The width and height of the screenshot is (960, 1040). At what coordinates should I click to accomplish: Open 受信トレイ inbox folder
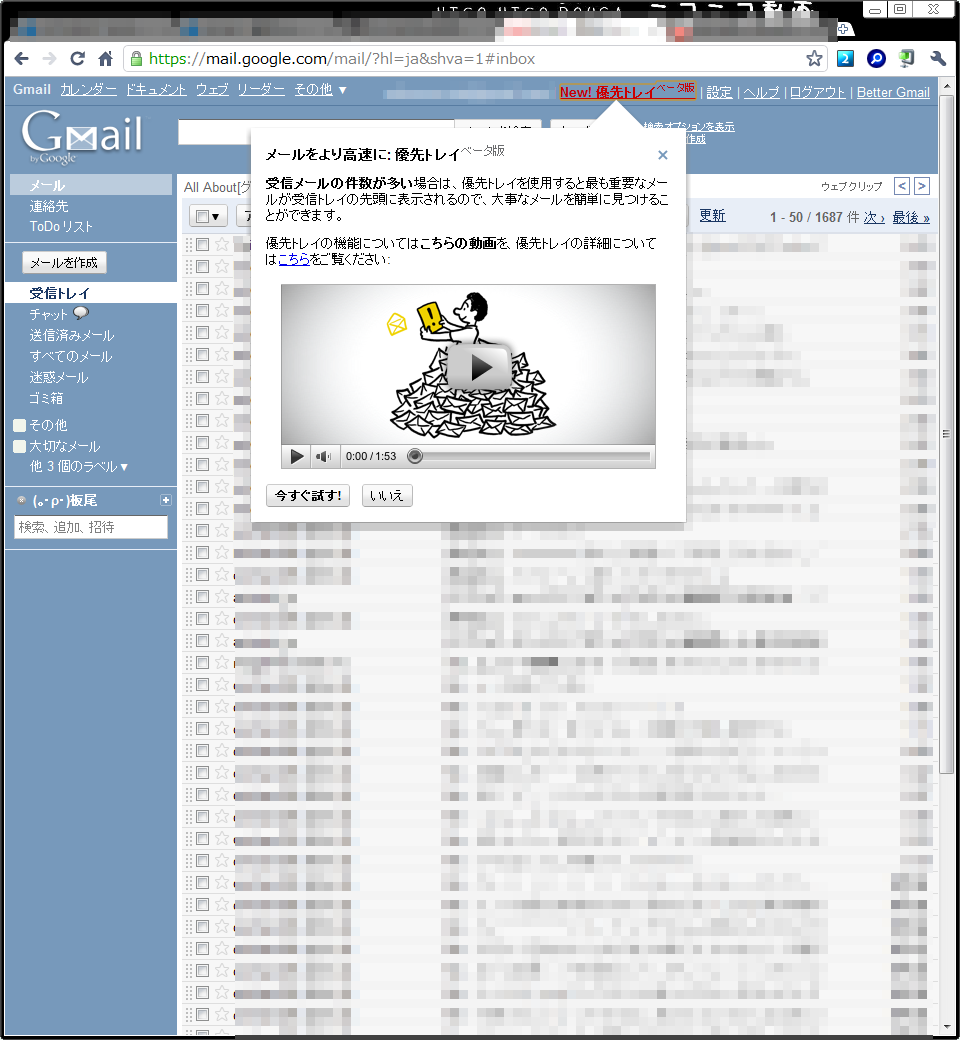pos(60,293)
